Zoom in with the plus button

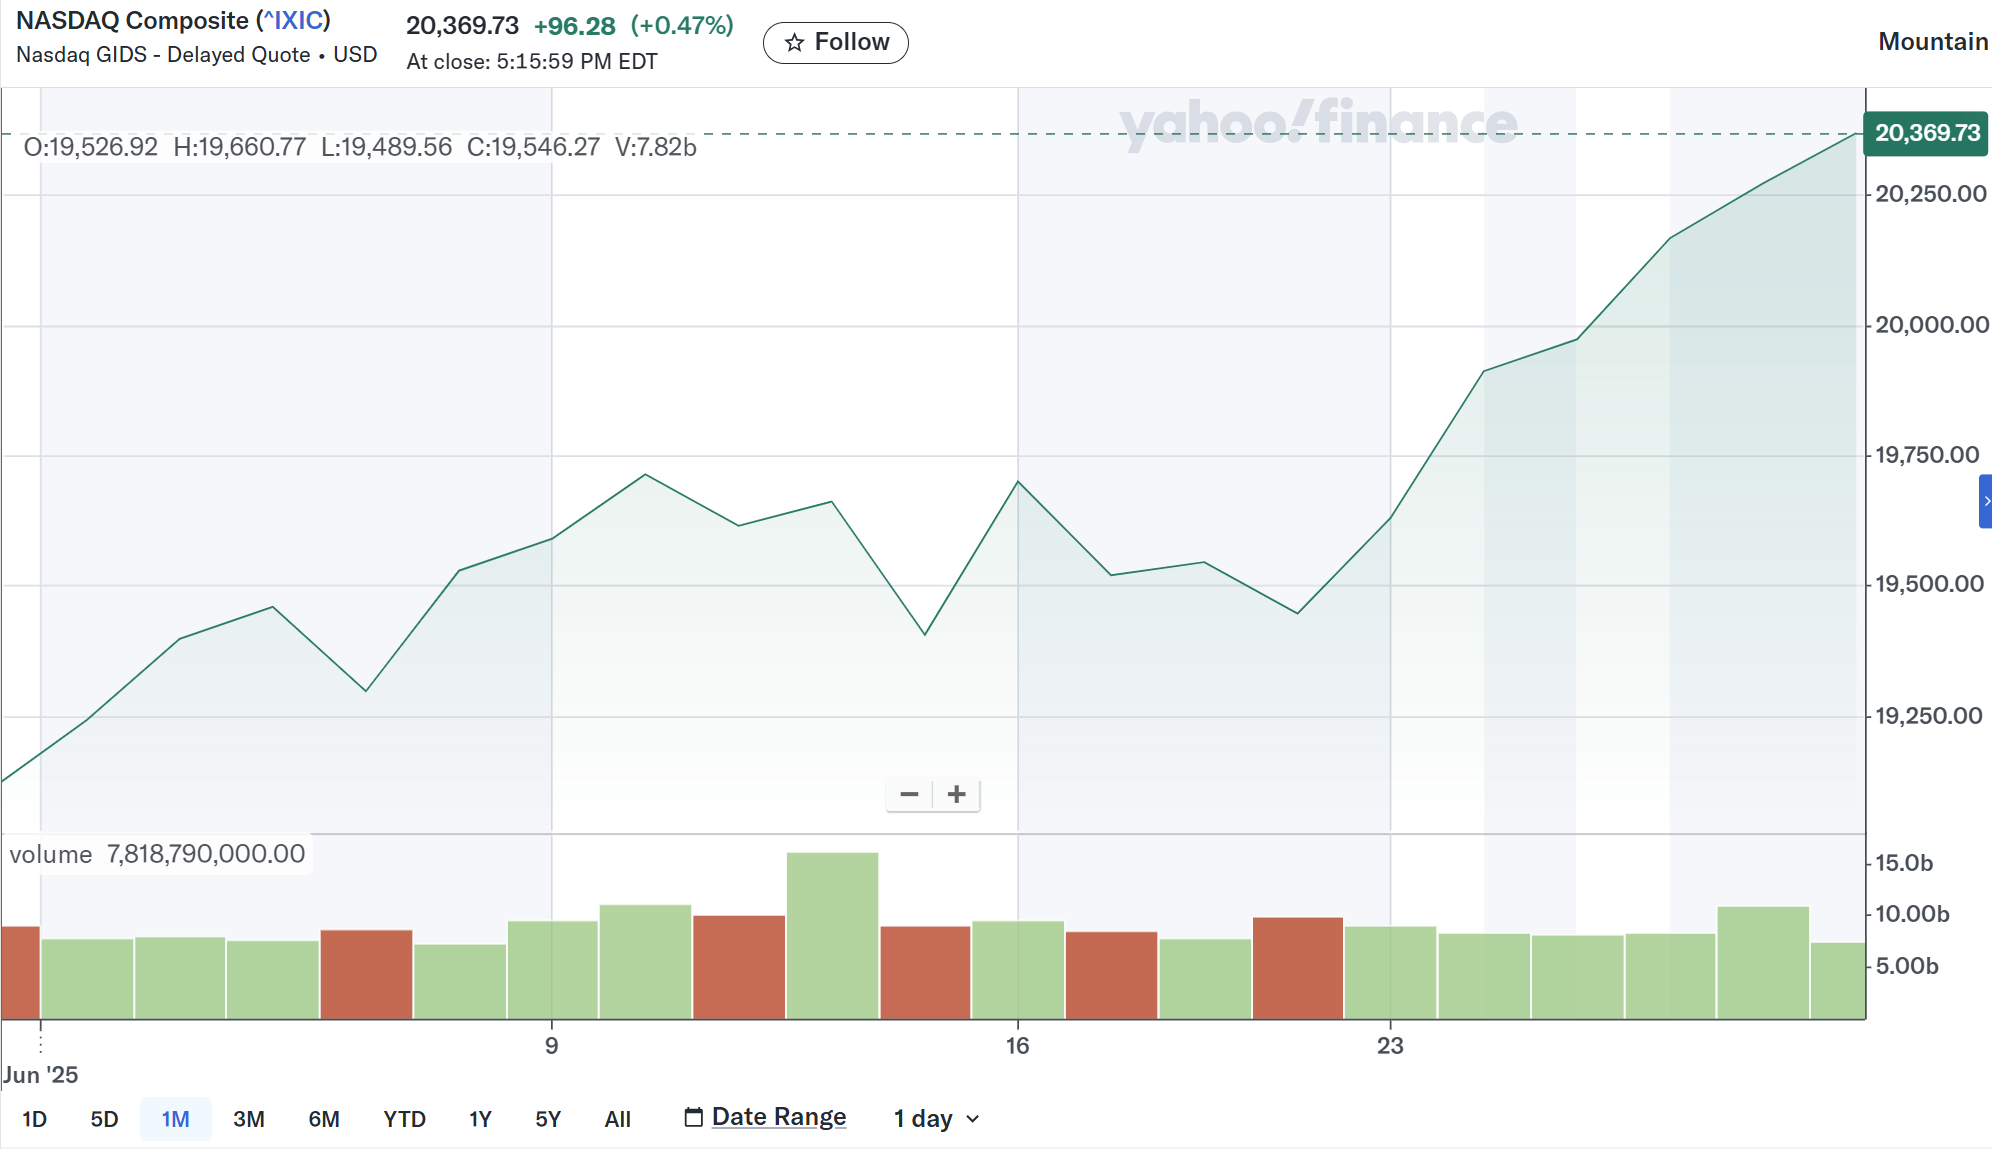[x=957, y=794]
